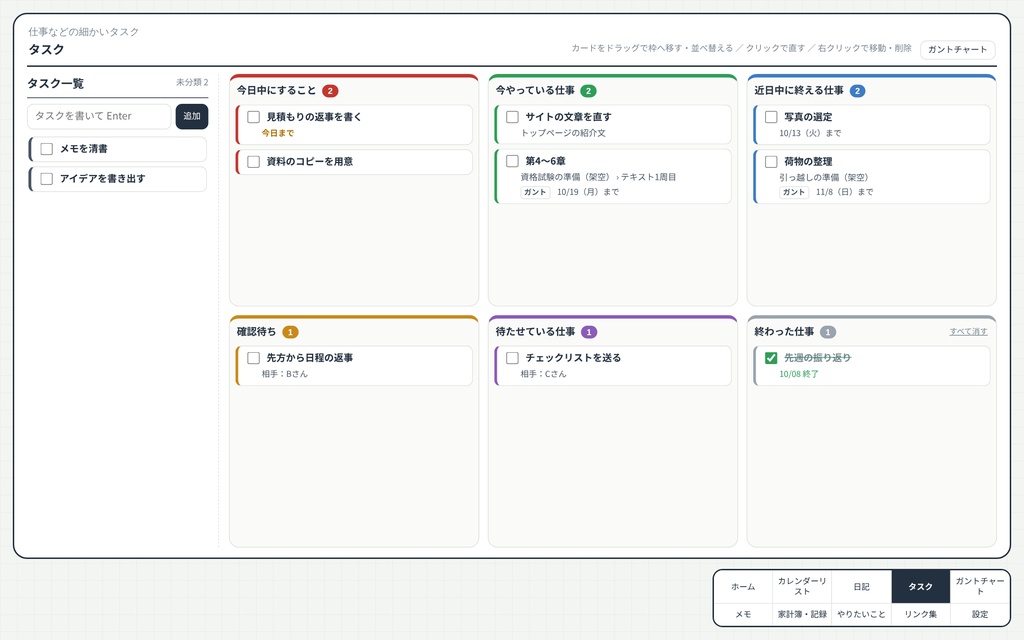
Task: Check the 荷物の整理 checkbox
Action: [771, 161]
